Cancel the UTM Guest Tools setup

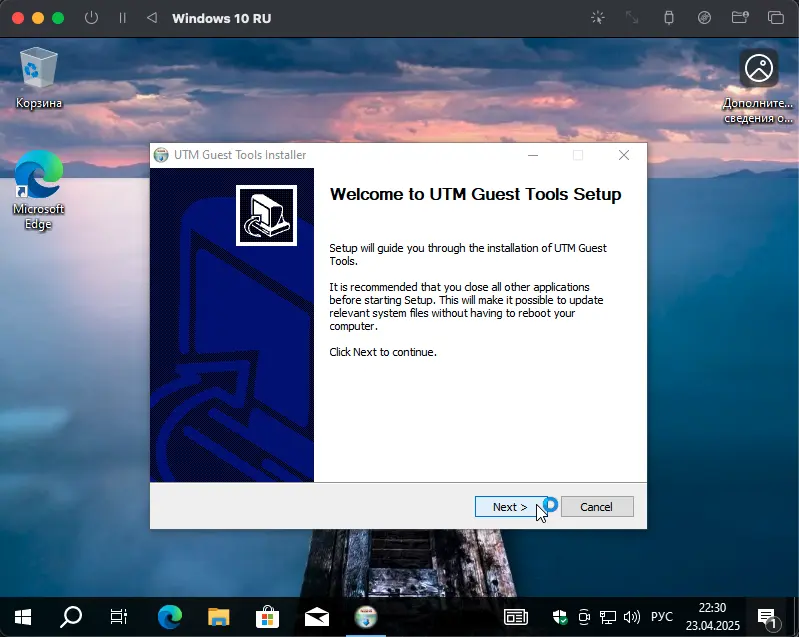click(597, 507)
